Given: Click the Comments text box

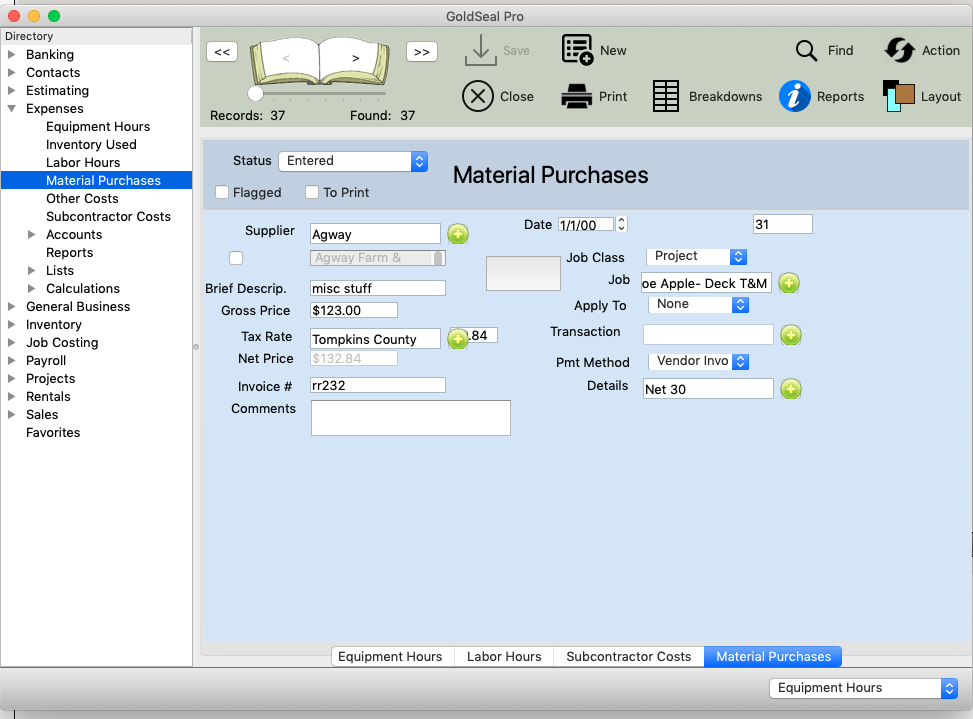Looking at the screenshot, I should 411,418.
